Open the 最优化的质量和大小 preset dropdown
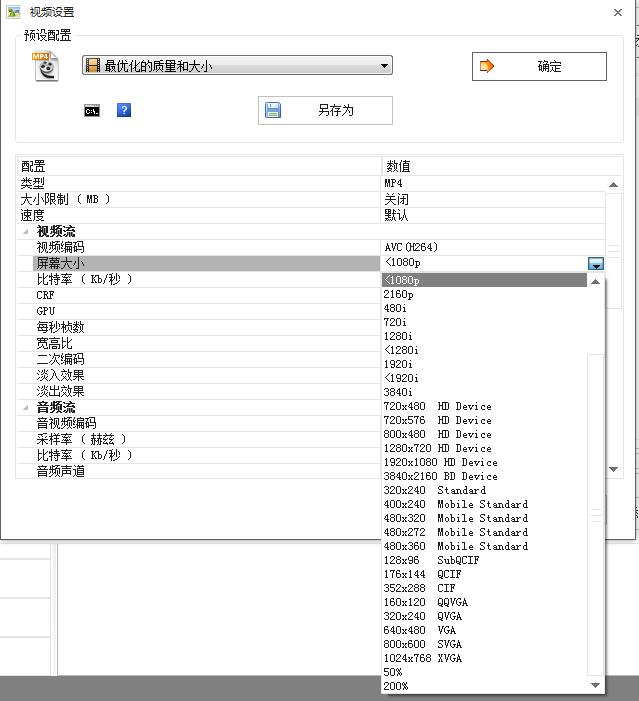The width and height of the screenshot is (639, 701). click(237, 66)
